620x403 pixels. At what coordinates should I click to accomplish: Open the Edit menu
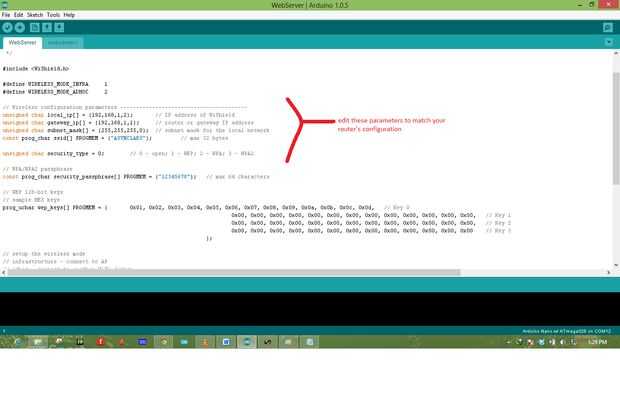pos(19,15)
